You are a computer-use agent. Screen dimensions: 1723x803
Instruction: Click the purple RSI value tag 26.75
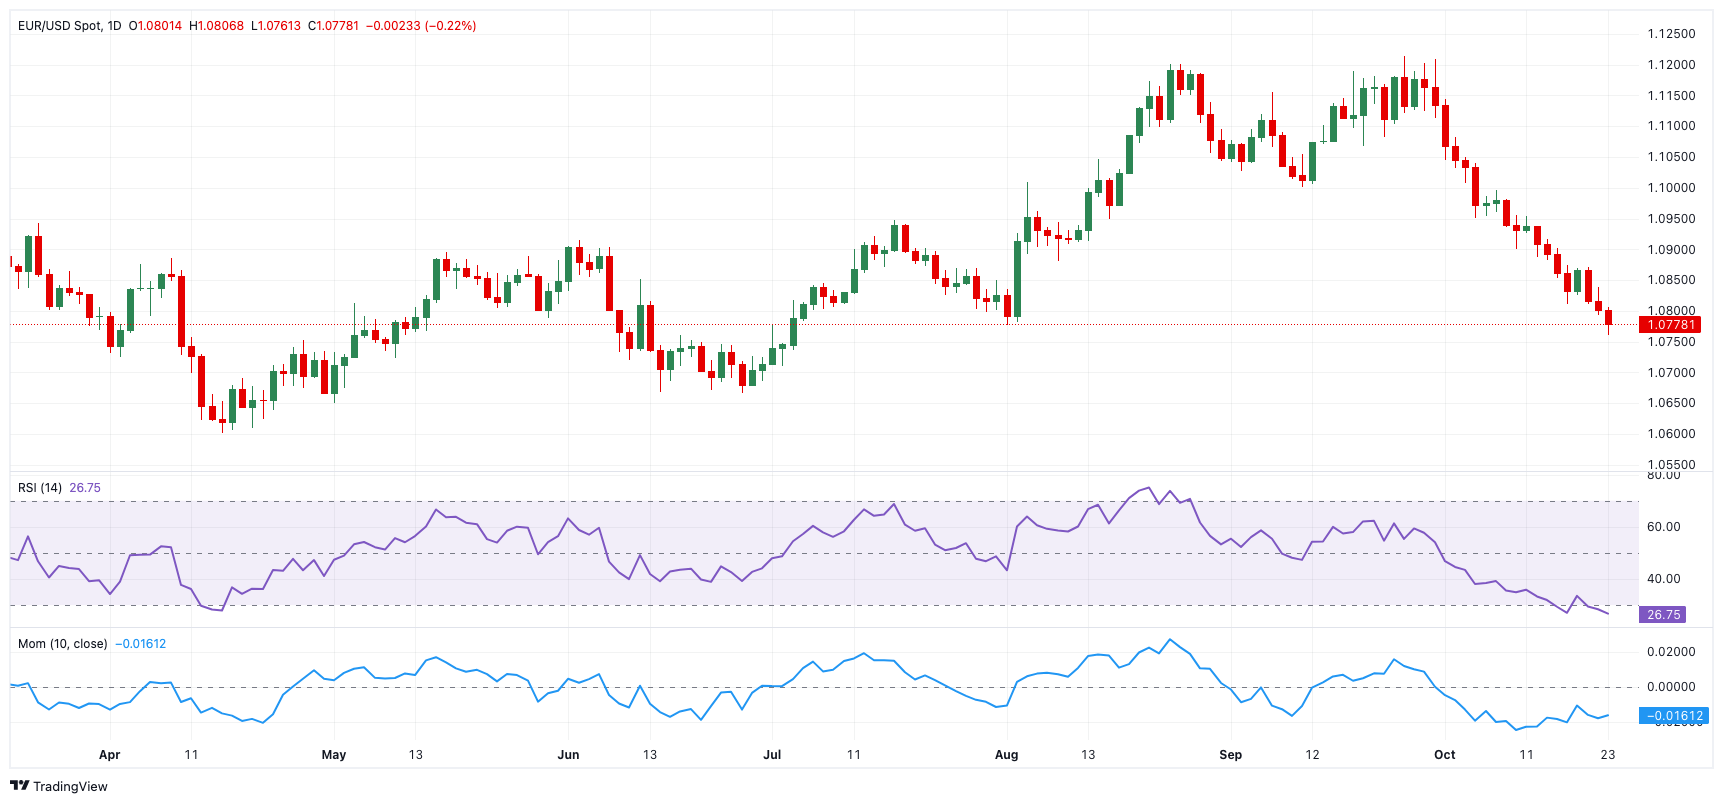(1662, 615)
